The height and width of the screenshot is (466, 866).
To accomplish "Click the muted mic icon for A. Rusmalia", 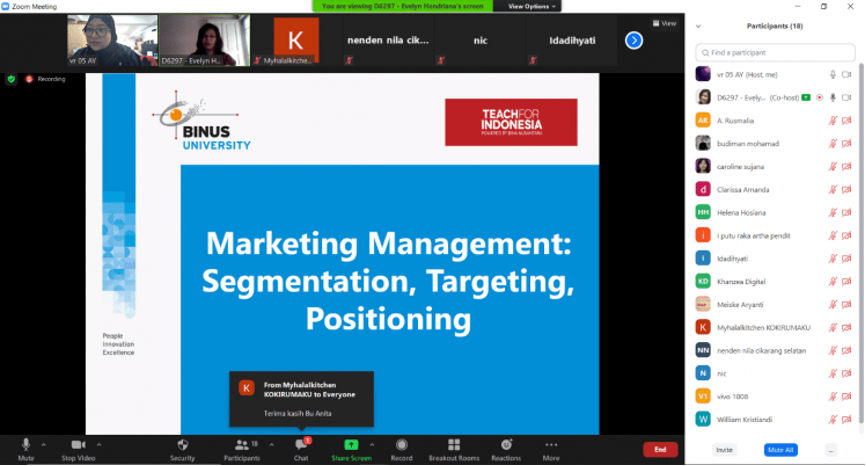I will coord(832,120).
